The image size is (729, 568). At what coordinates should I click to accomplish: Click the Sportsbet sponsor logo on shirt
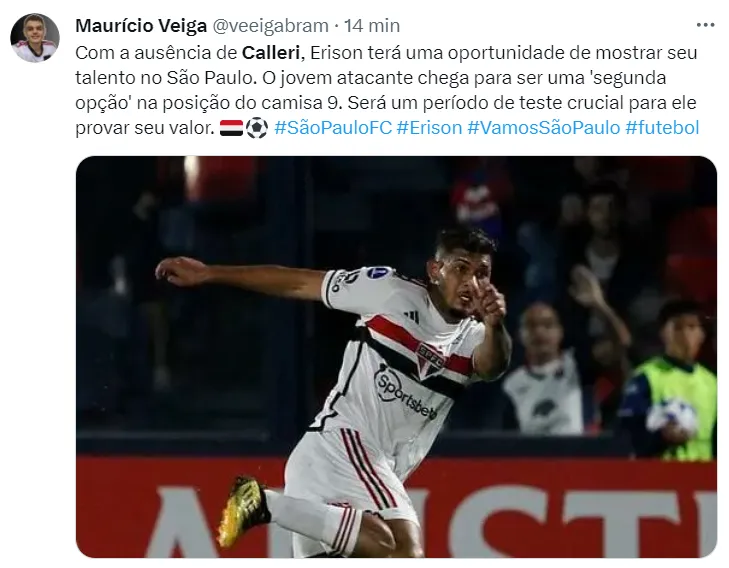click(405, 390)
